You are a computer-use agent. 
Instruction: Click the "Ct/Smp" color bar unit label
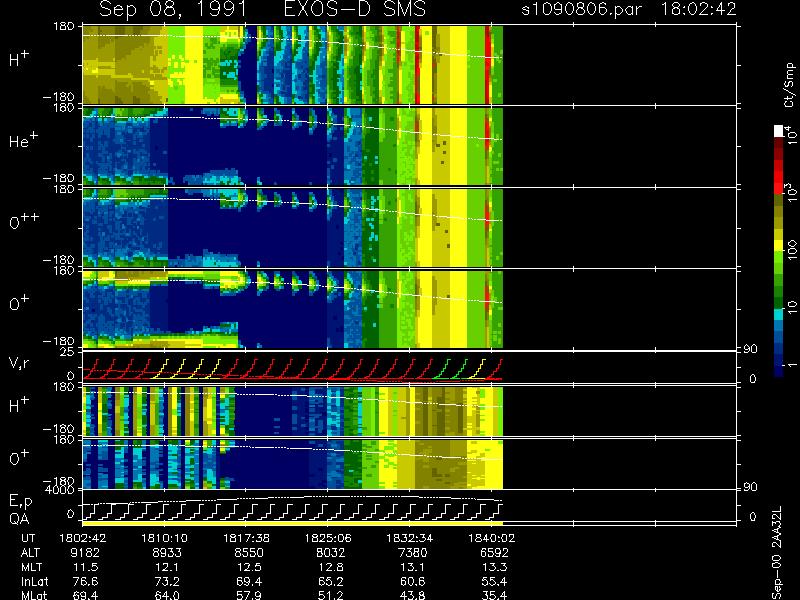click(x=789, y=85)
